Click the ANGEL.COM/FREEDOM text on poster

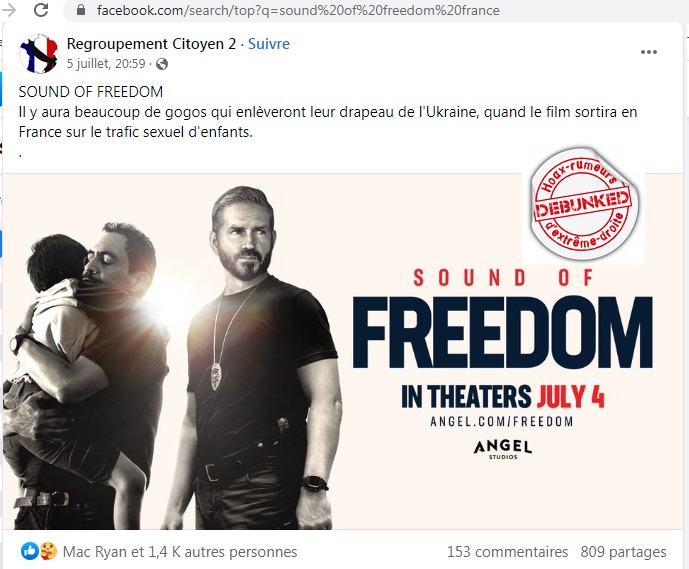502,421
